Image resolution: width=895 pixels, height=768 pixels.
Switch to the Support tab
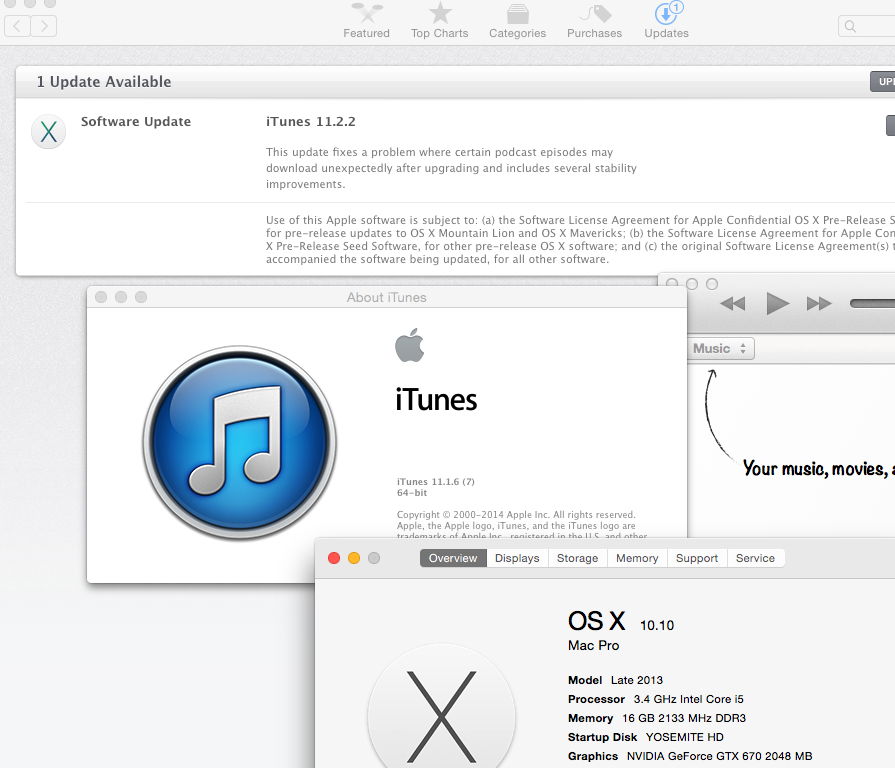coord(697,558)
